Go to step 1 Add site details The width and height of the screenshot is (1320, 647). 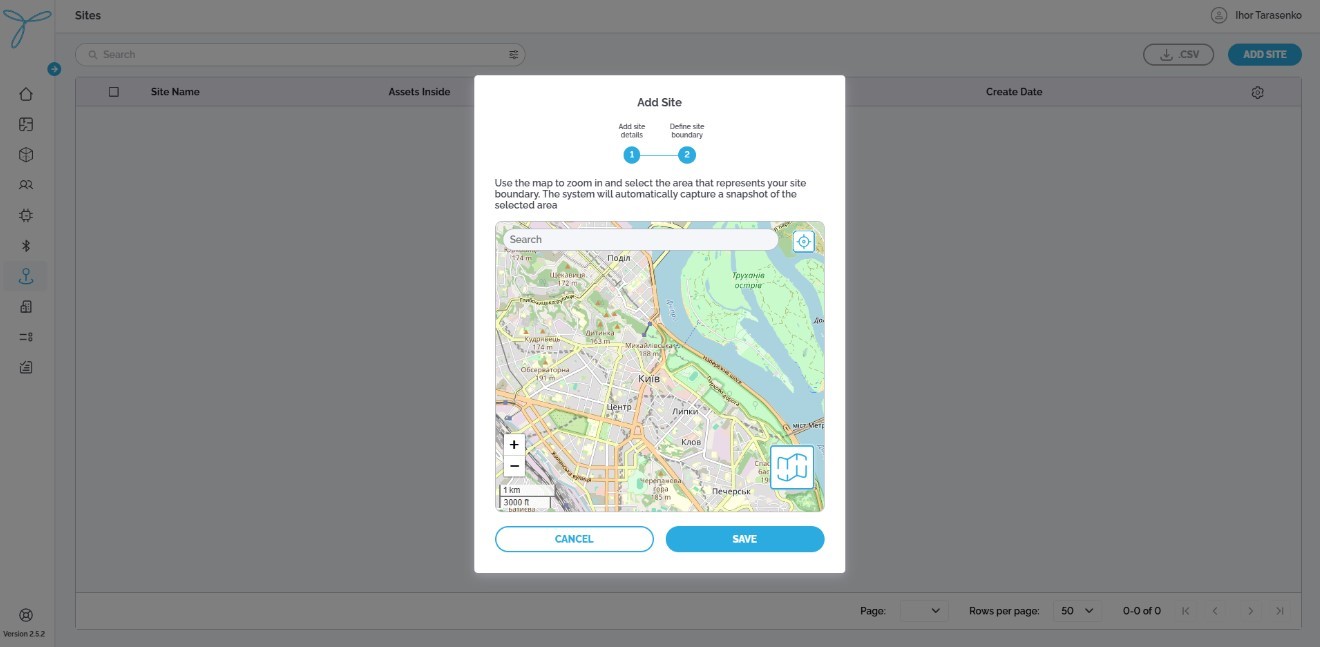pyautogui.click(x=631, y=155)
